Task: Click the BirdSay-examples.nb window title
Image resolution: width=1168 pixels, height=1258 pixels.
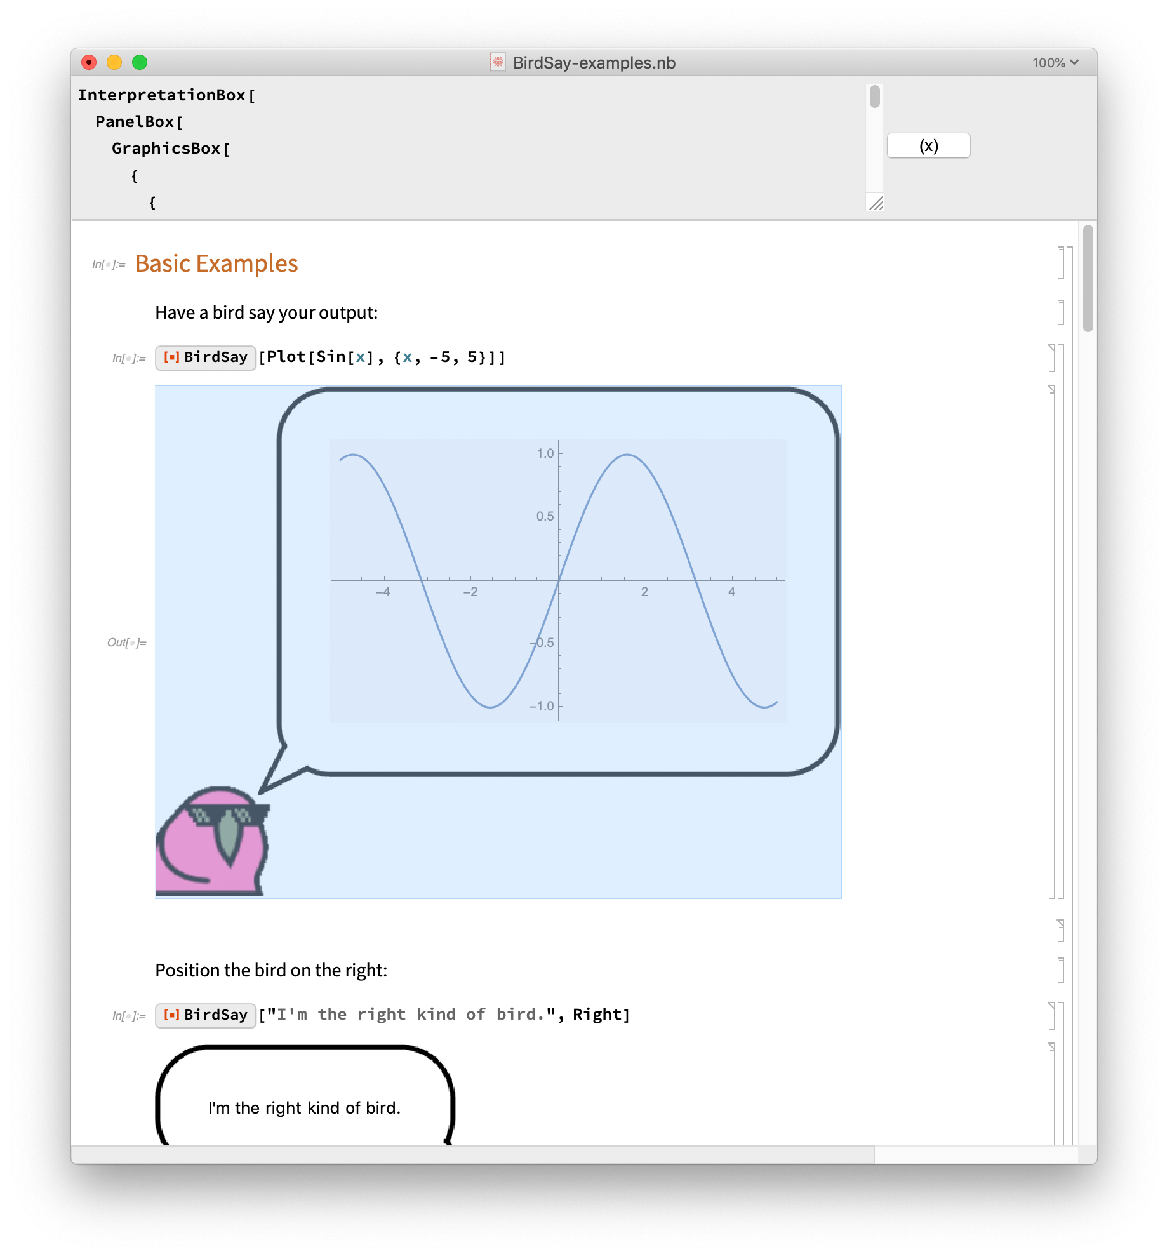Action: 594,63
